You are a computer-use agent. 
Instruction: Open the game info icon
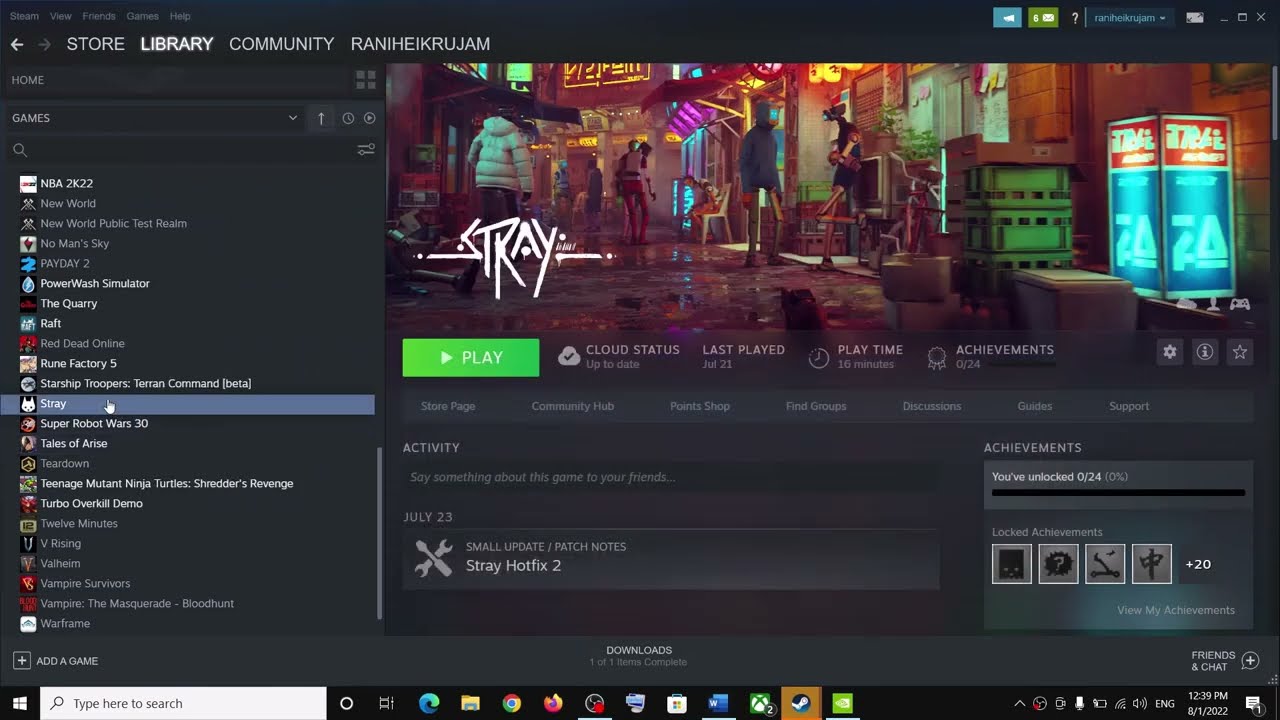(1205, 352)
